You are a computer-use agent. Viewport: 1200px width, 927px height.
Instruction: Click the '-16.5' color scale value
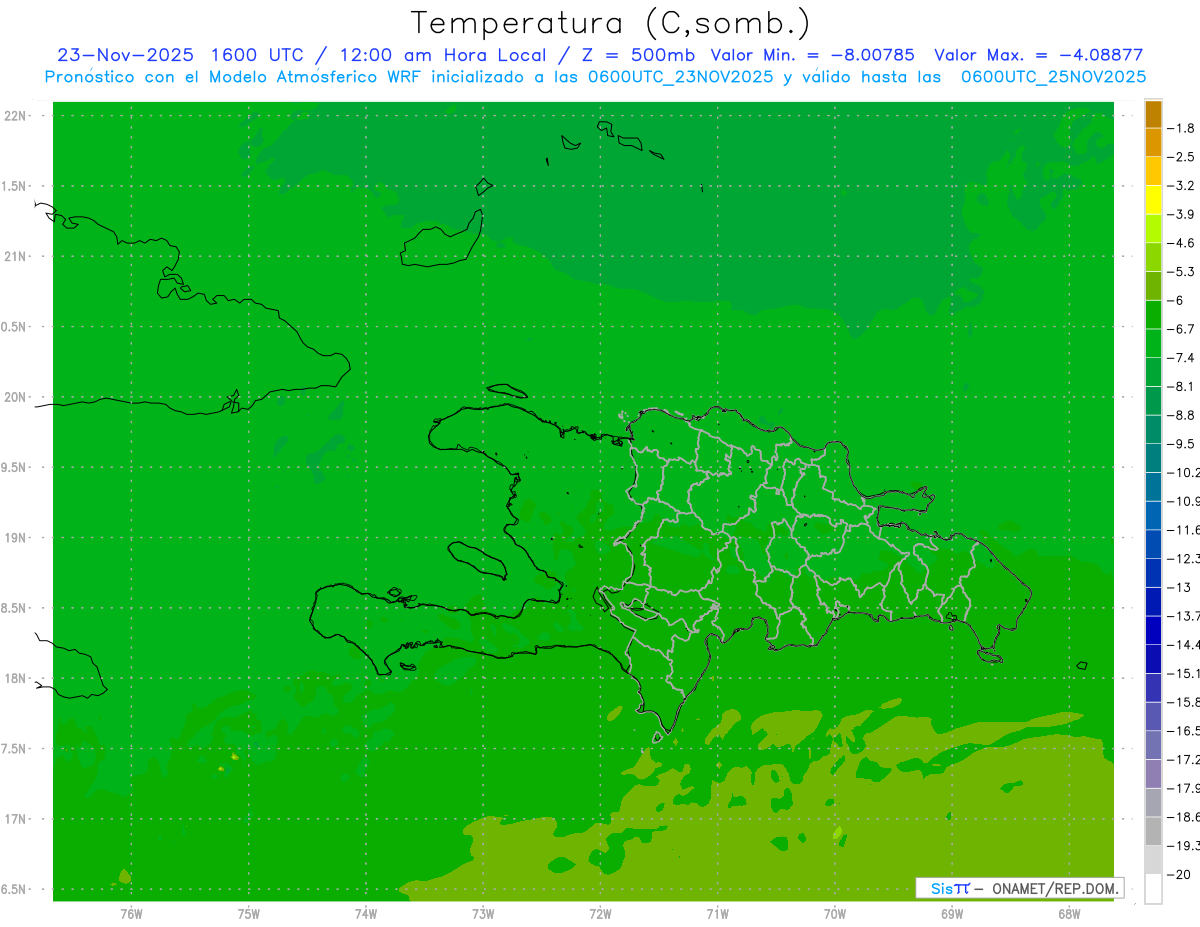[x=1184, y=731]
